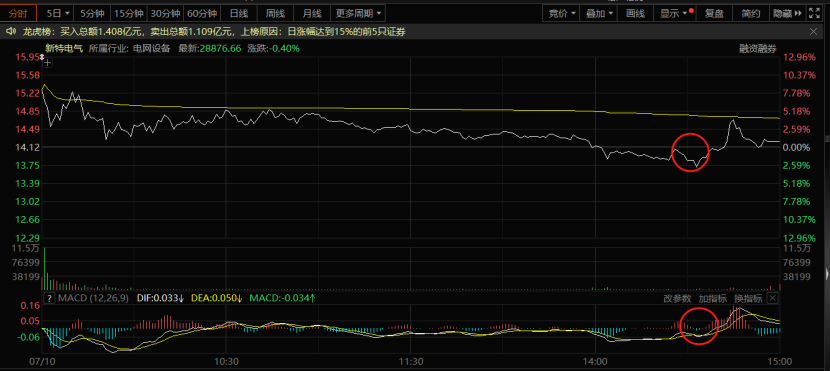Viewport: 830px width, 371px height.
Task: Open the 叠加 overlay dropdown
Action: tap(599, 13)
